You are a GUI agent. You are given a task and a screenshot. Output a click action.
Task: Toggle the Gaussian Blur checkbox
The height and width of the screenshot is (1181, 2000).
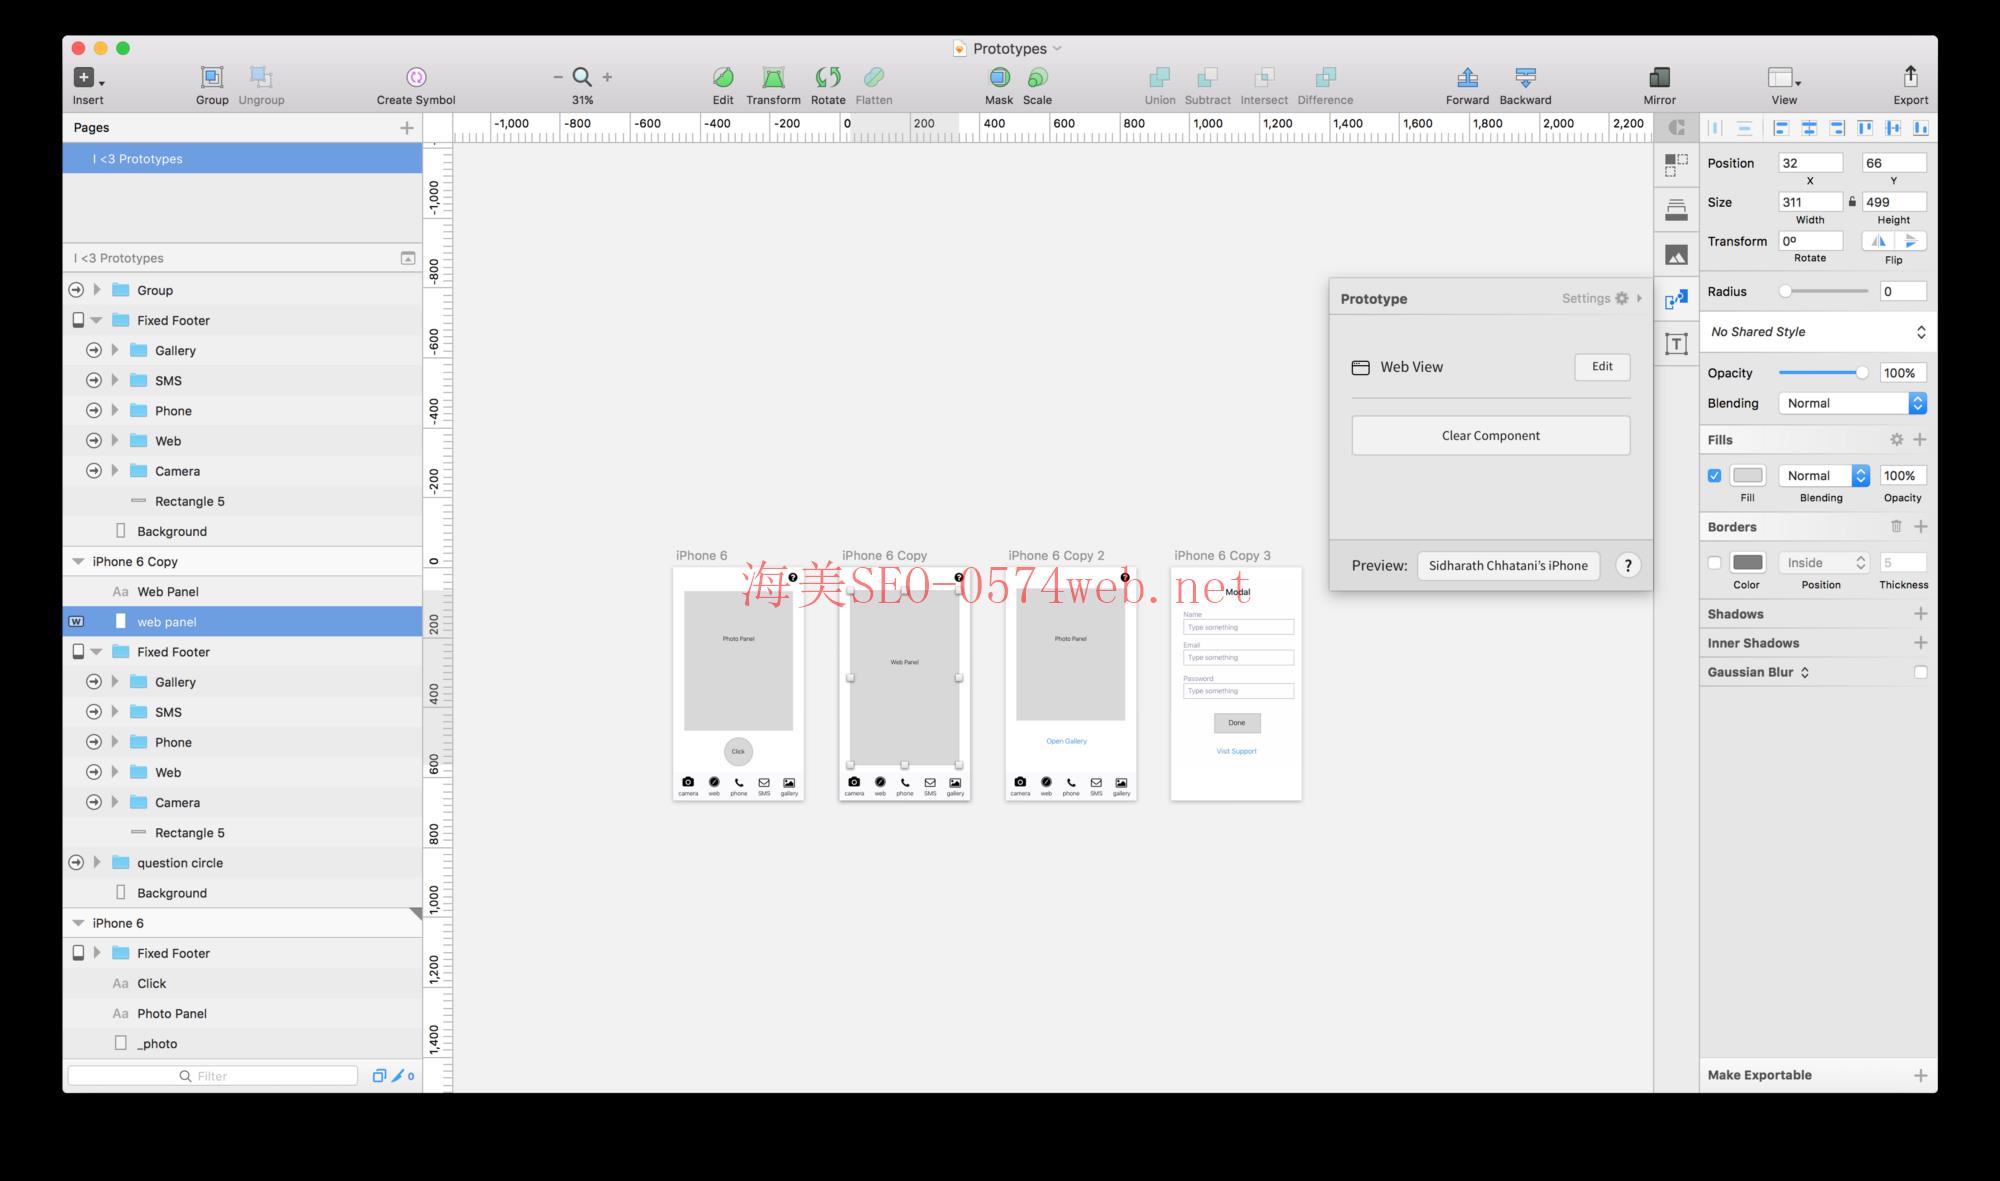(1920, 671)
